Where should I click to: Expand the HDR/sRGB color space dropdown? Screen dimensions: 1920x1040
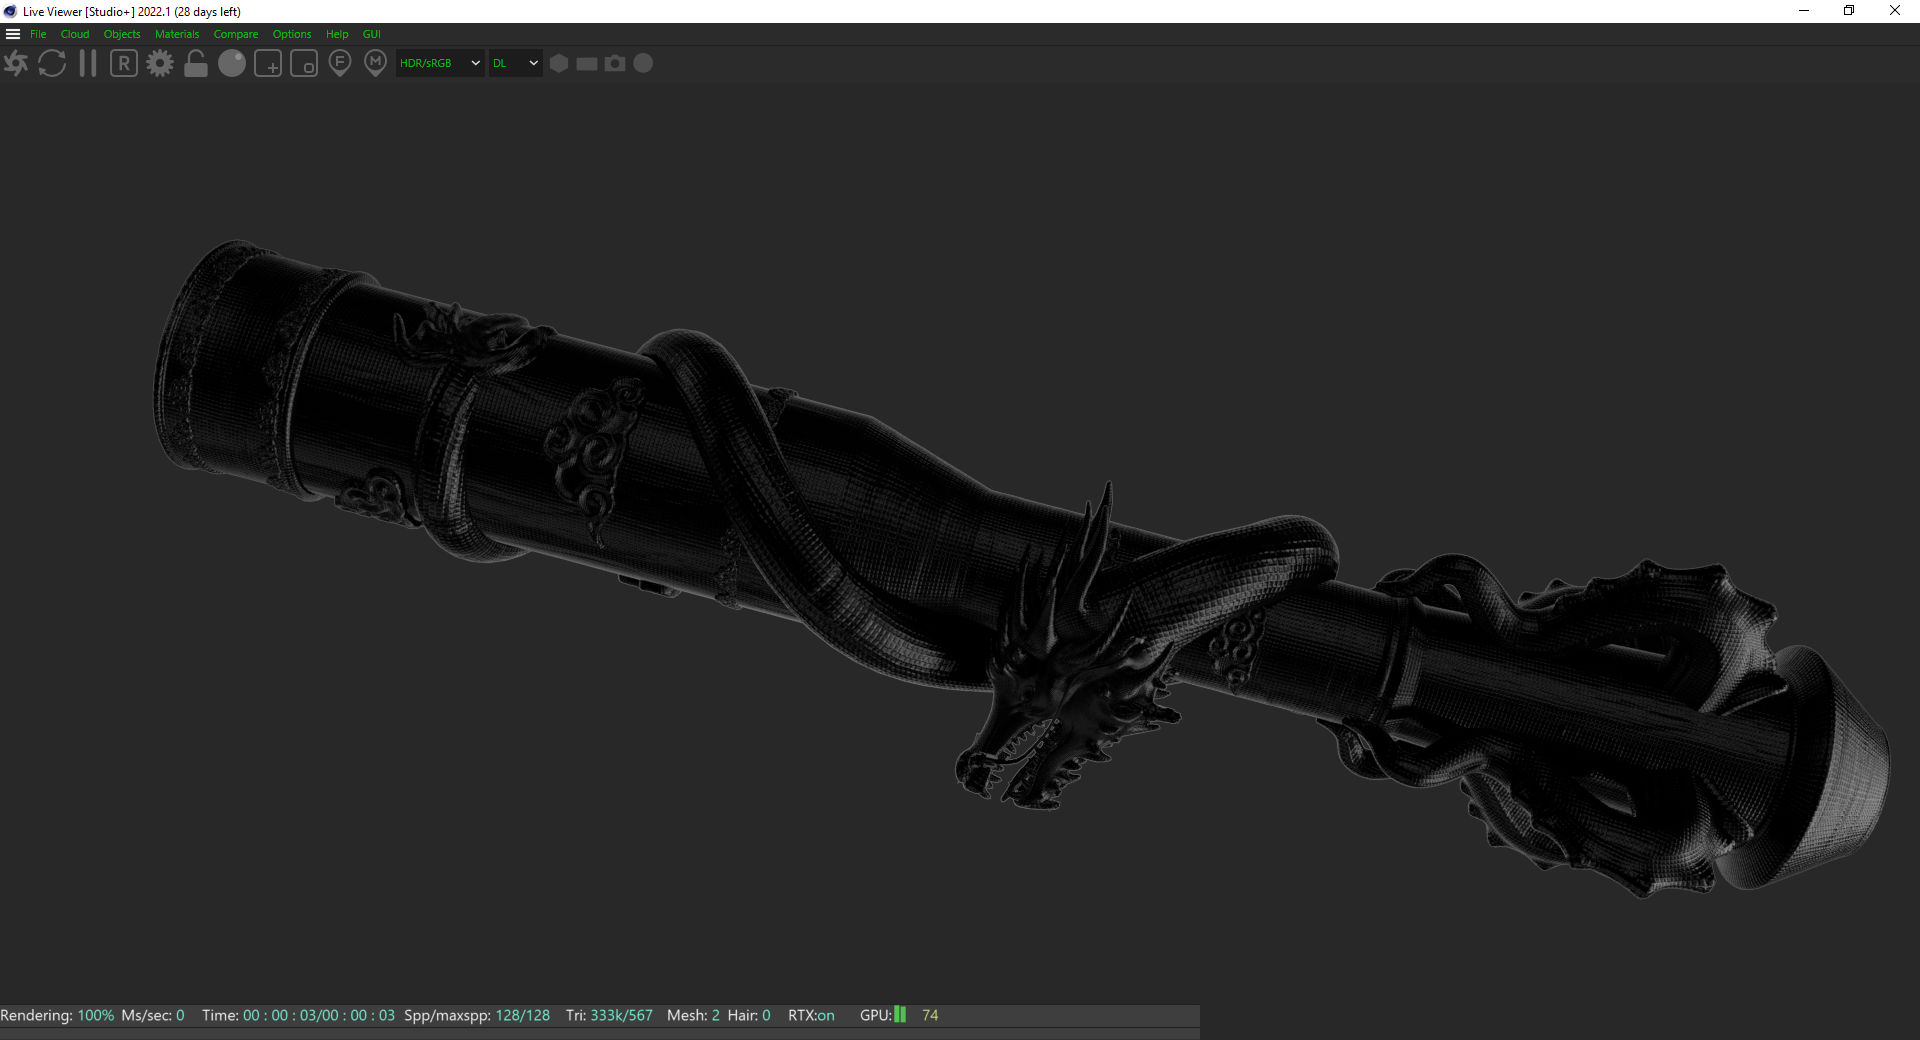pyautogui.click(x=440, y=63)
